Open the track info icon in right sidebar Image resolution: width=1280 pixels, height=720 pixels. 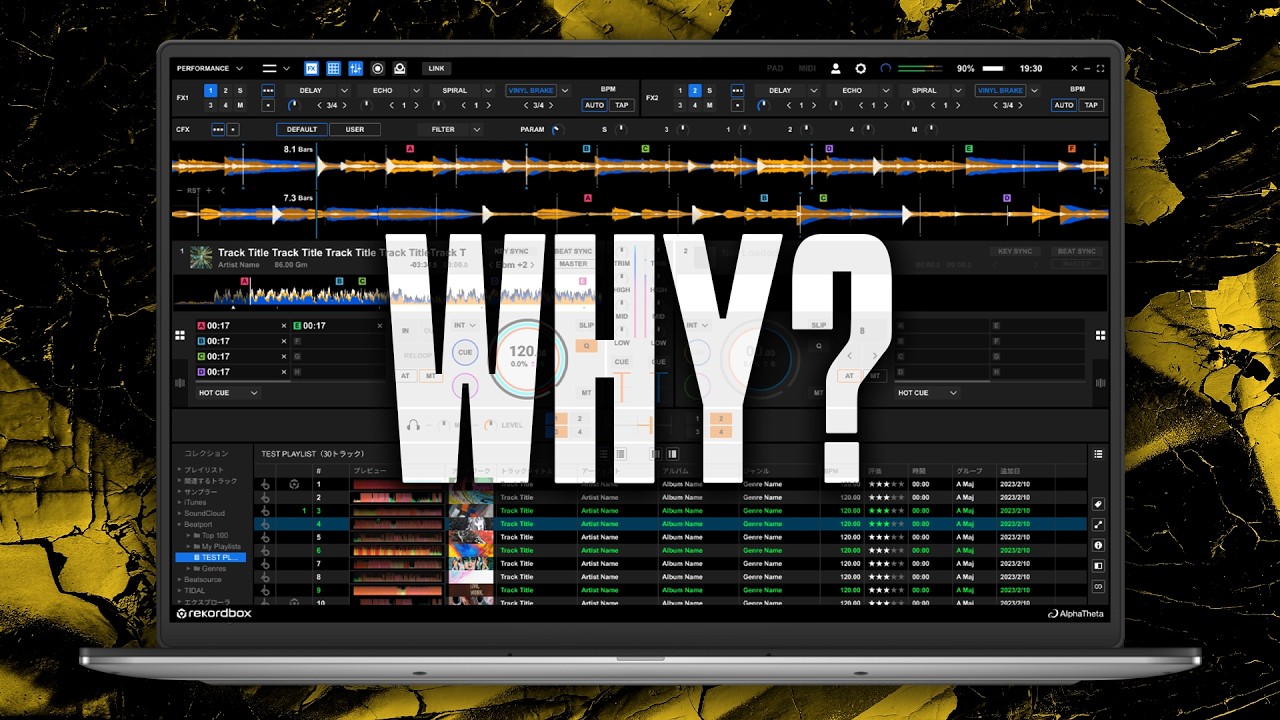coord(1098,545)
